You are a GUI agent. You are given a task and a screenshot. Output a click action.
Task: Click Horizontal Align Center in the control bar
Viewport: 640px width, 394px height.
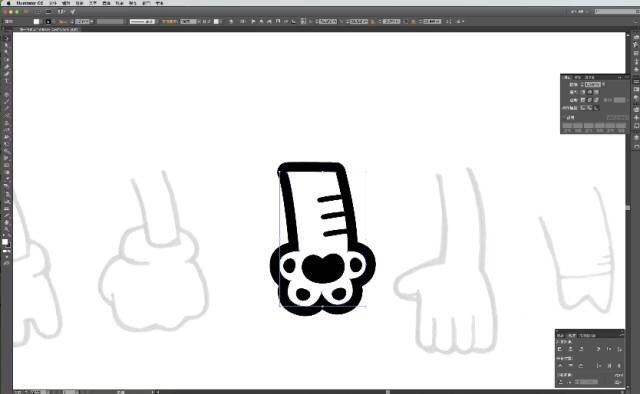(261, 21)
